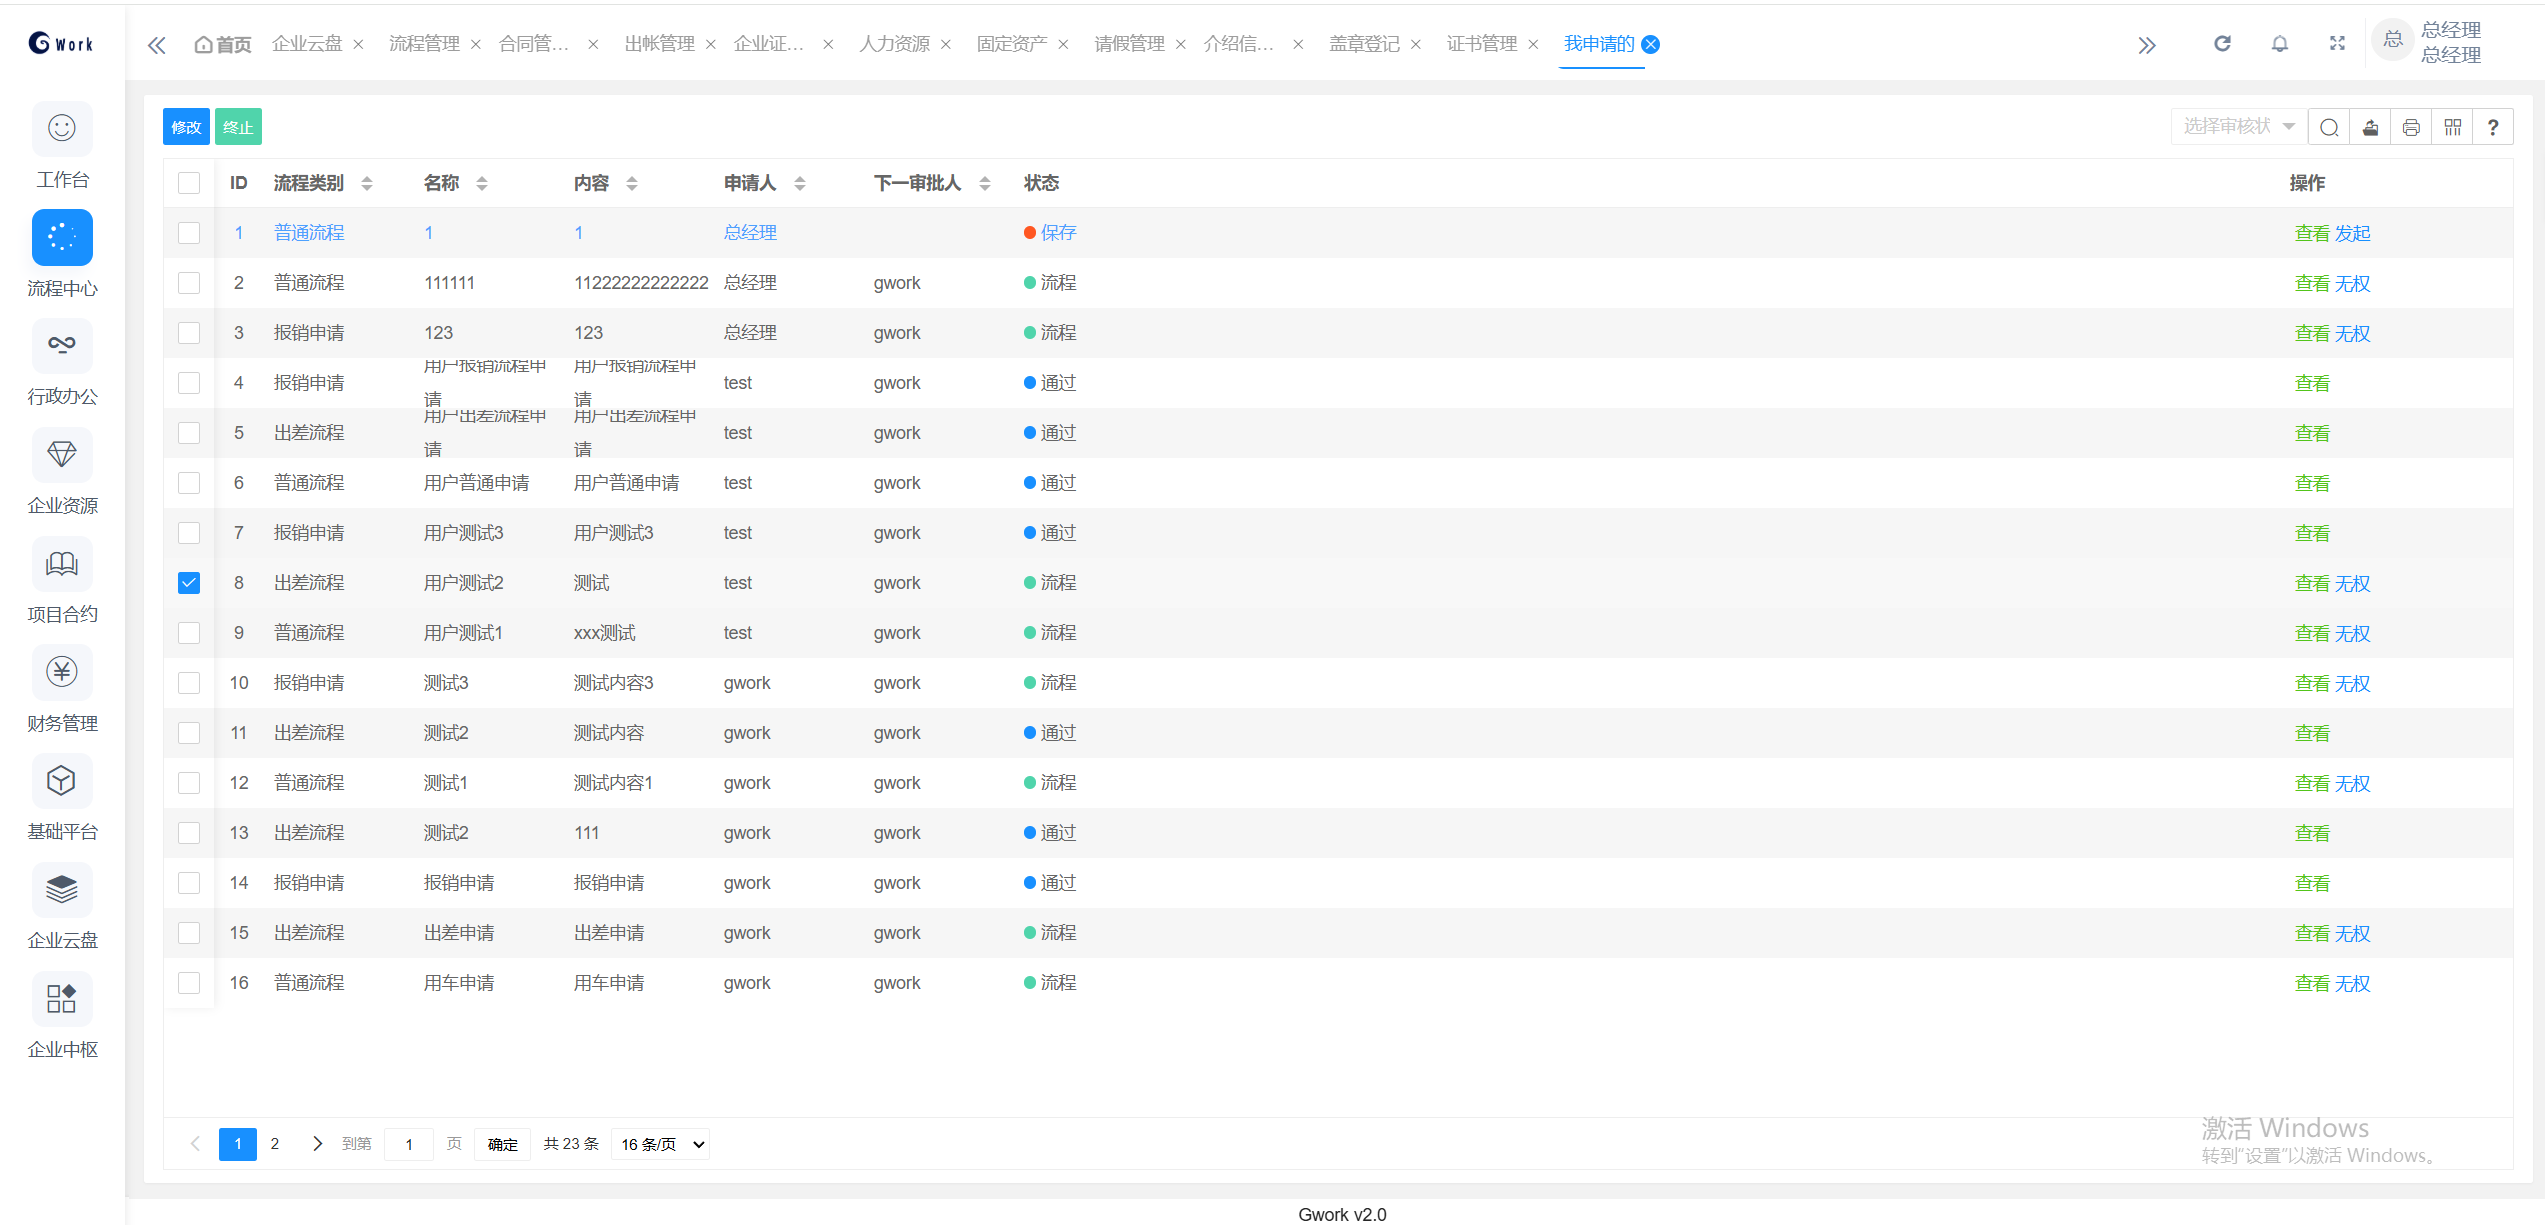Image resolution: width=2545 pixels, height=1225 pixels.
Task: Click the blue 修改 button
Action: pos(186,127)
